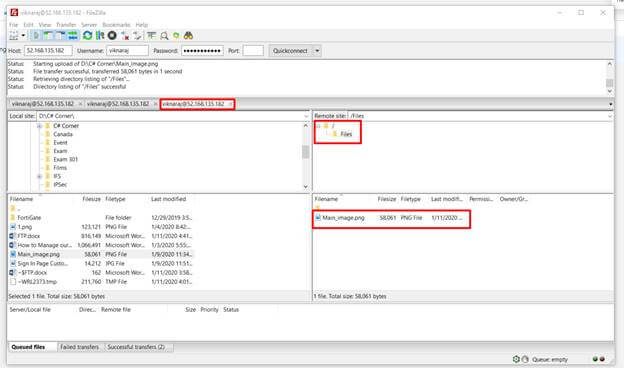Select the third highlighted connection tab

tap(193, 104)
